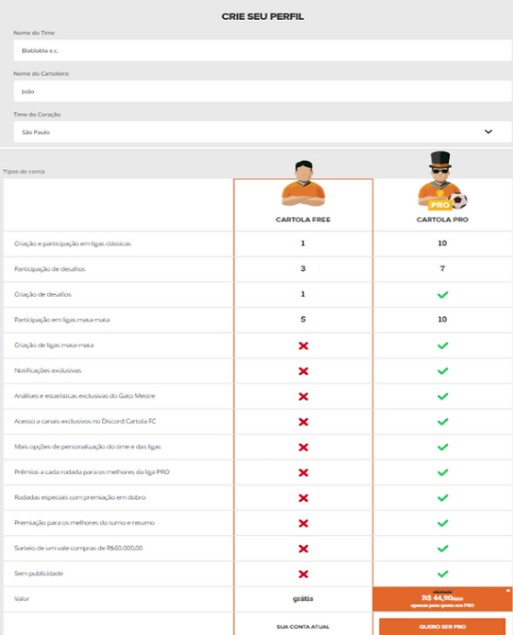Click the PRO value 7 for Participação de desafios

[443, 268]
